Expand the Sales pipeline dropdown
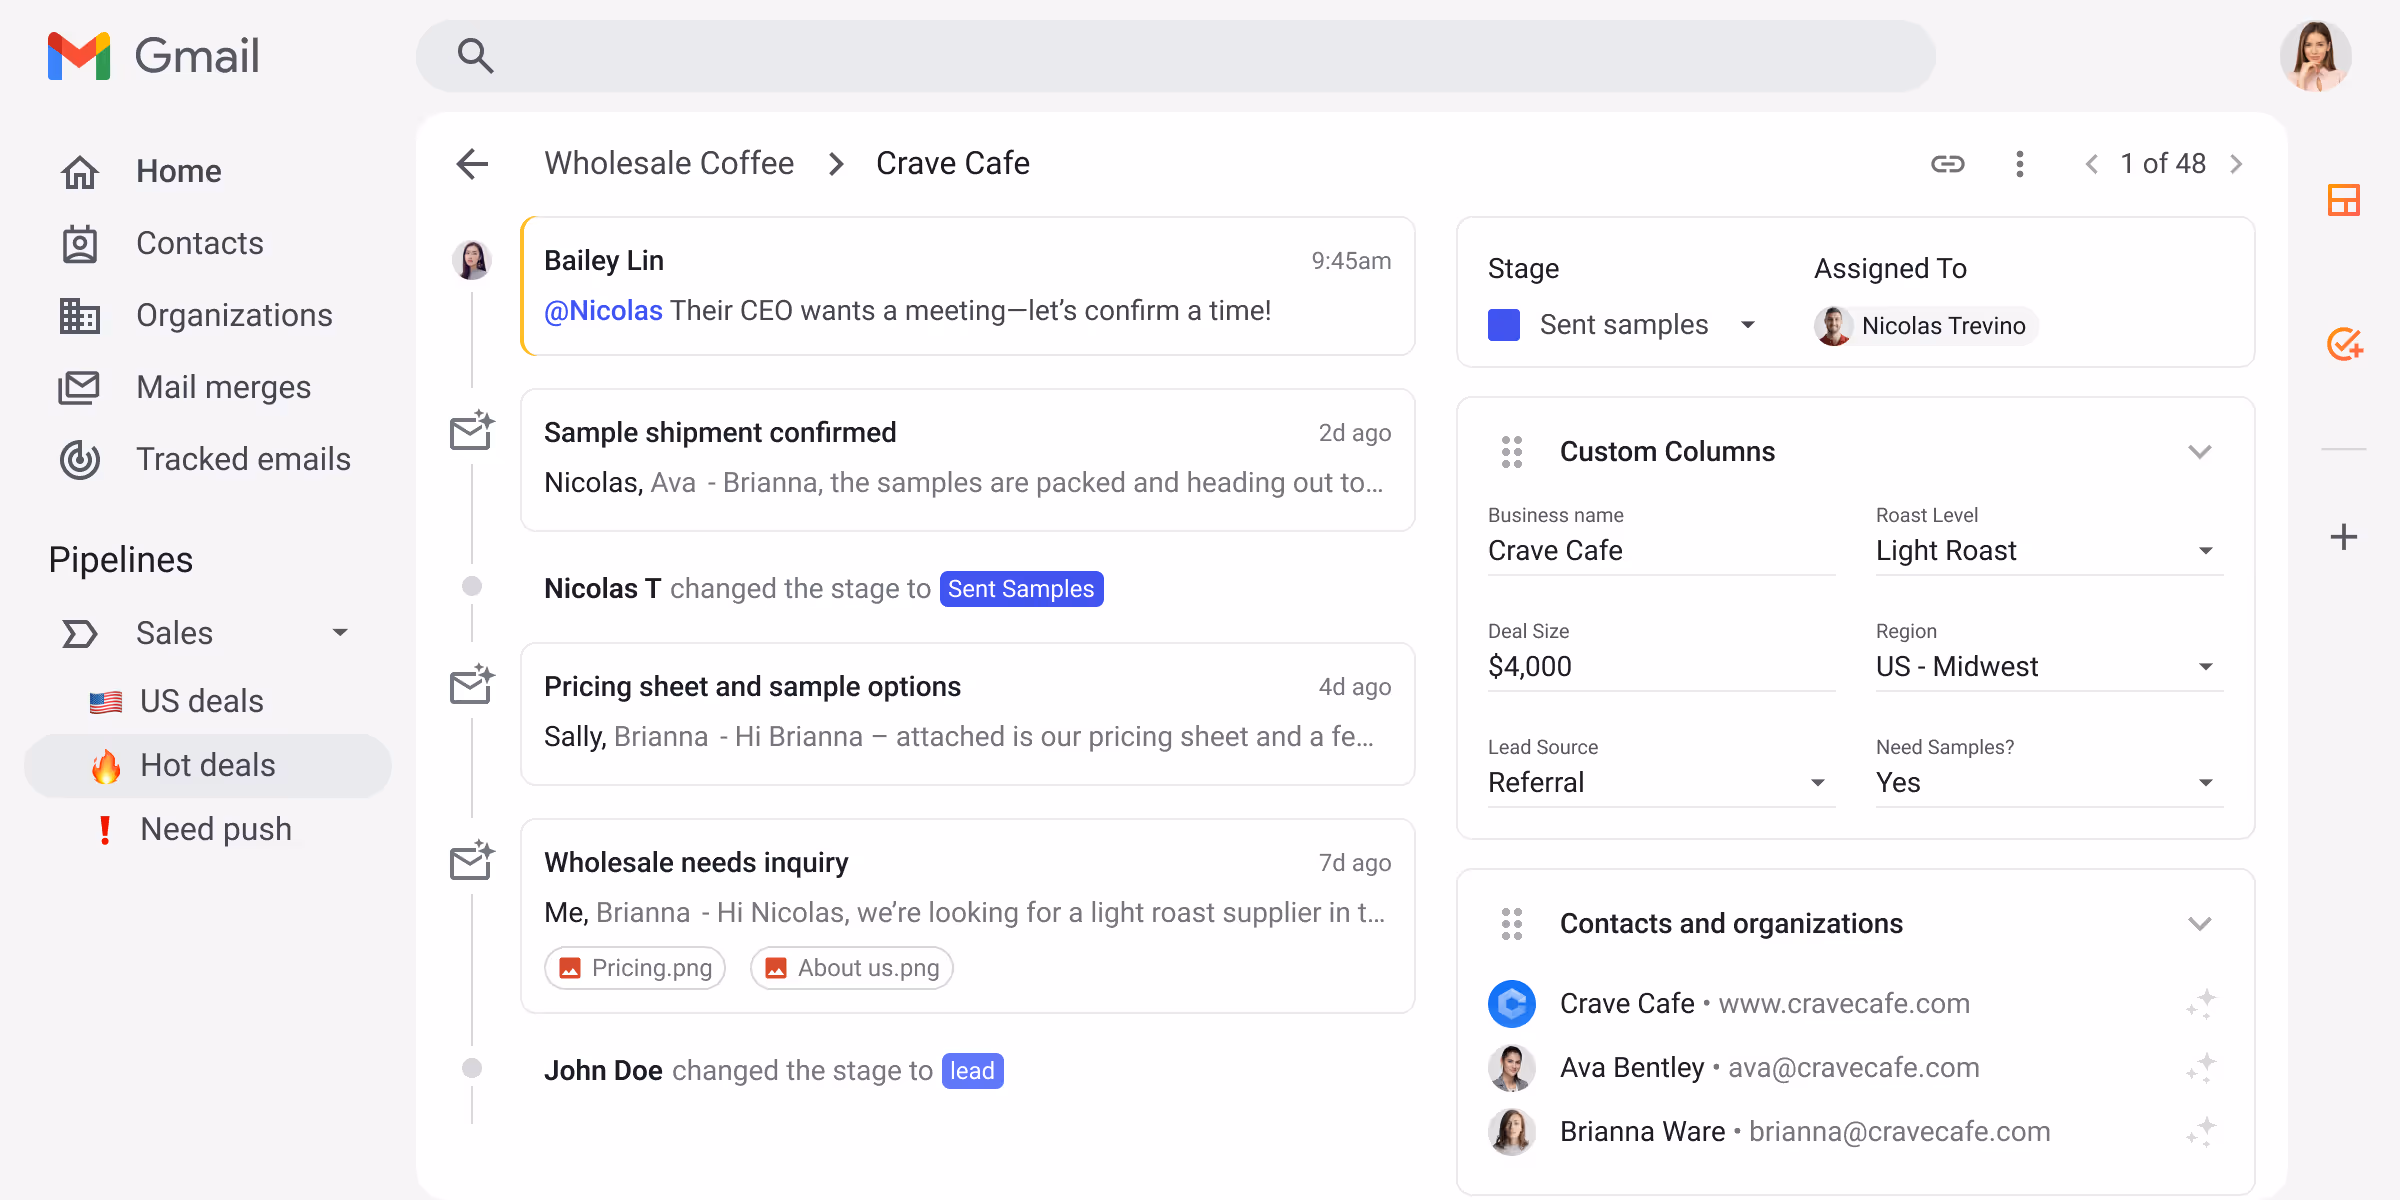Screen dimensions: 2400x1200 [x=340, y=632]
